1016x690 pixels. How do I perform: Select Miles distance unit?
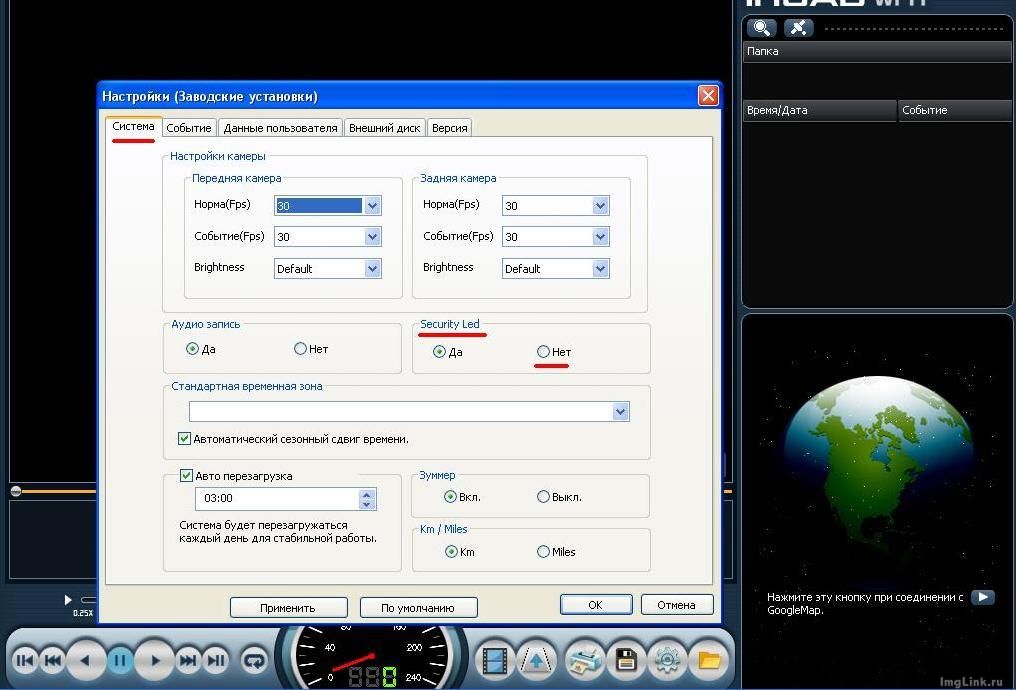(543, 551)
